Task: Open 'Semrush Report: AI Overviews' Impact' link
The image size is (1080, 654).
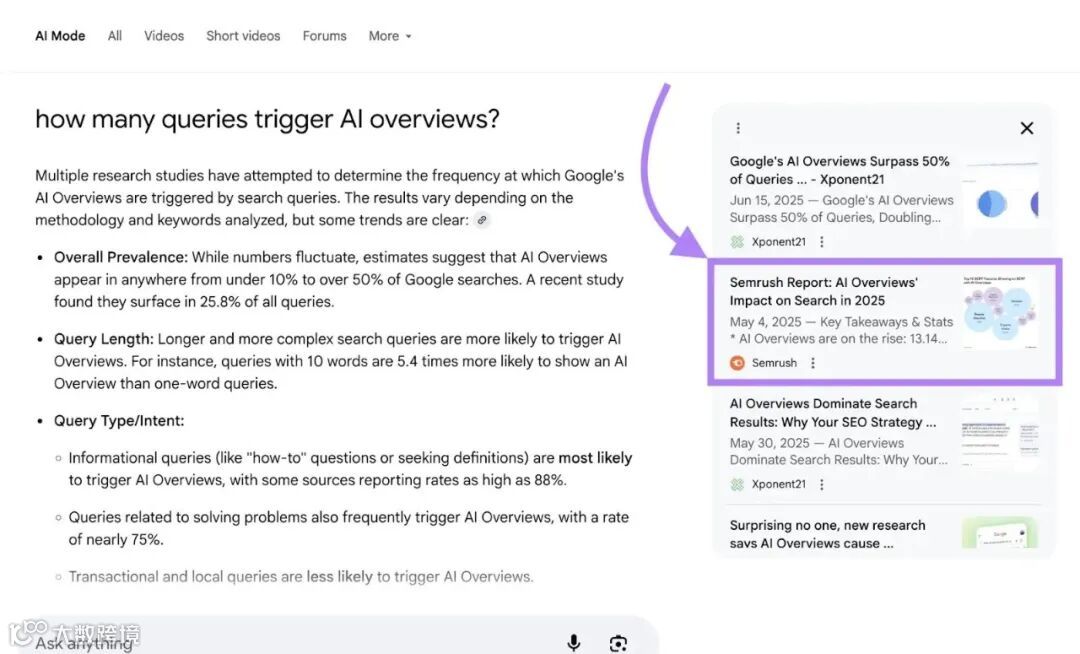Action: pyautogui.click(x=823, y=291)
